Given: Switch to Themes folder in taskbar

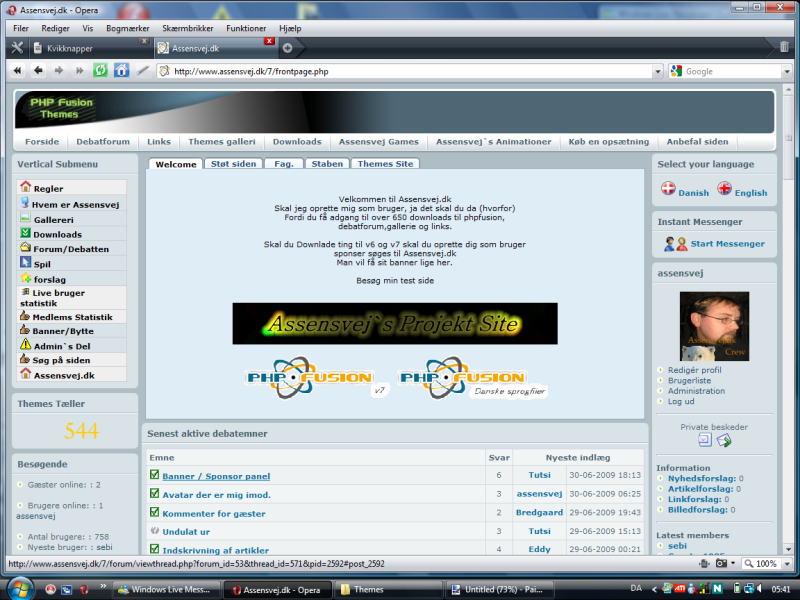Looking at the screenshot, I should (387, 589).
